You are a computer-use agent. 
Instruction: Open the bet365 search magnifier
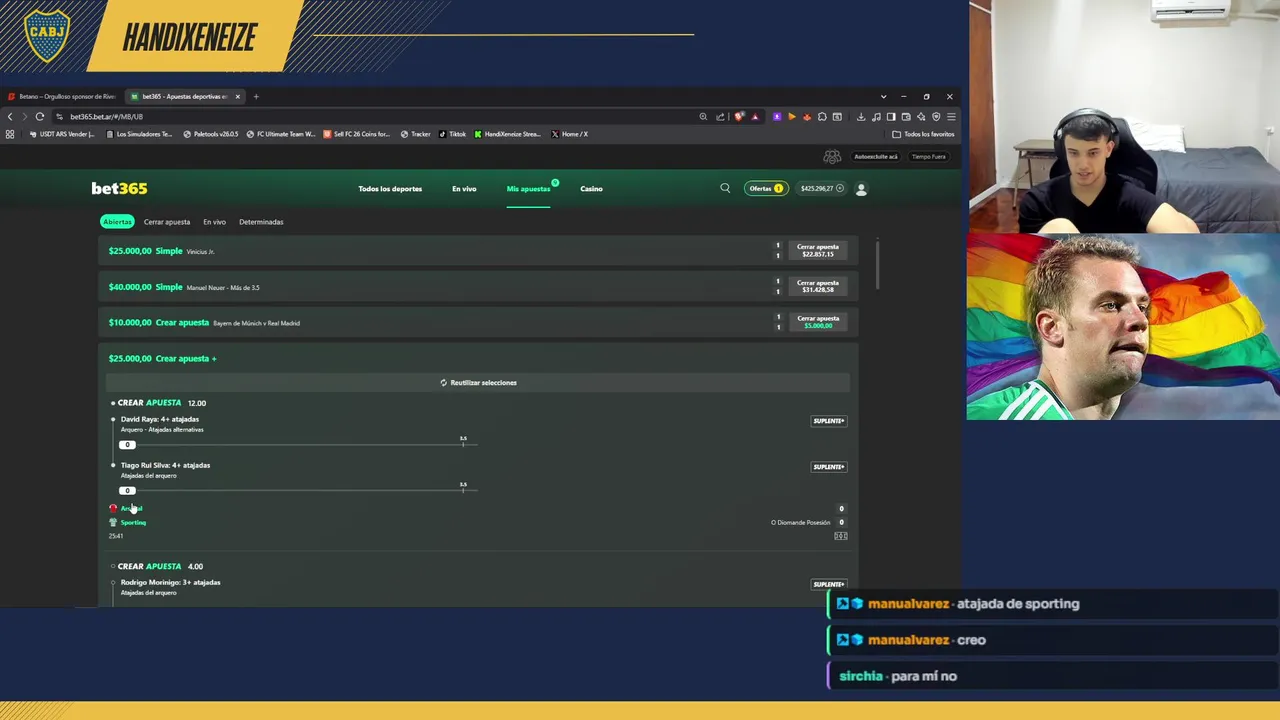(x=725, y=188)
